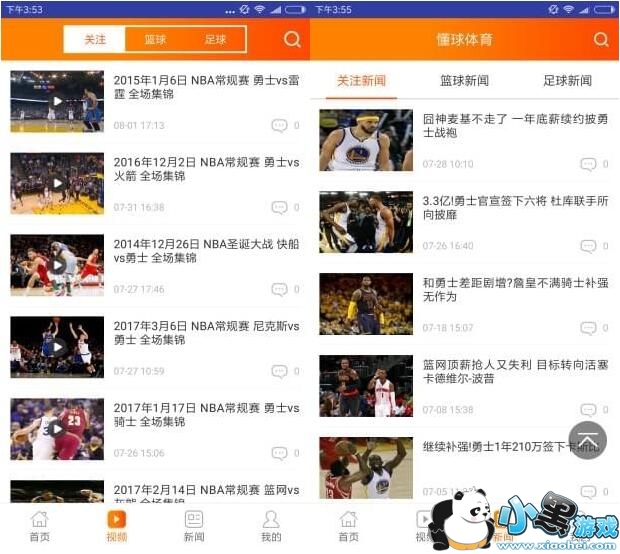Open article 继续补强!勇士1年210万
The height and width of the screenshot is (554, 620).
point(510,446)
